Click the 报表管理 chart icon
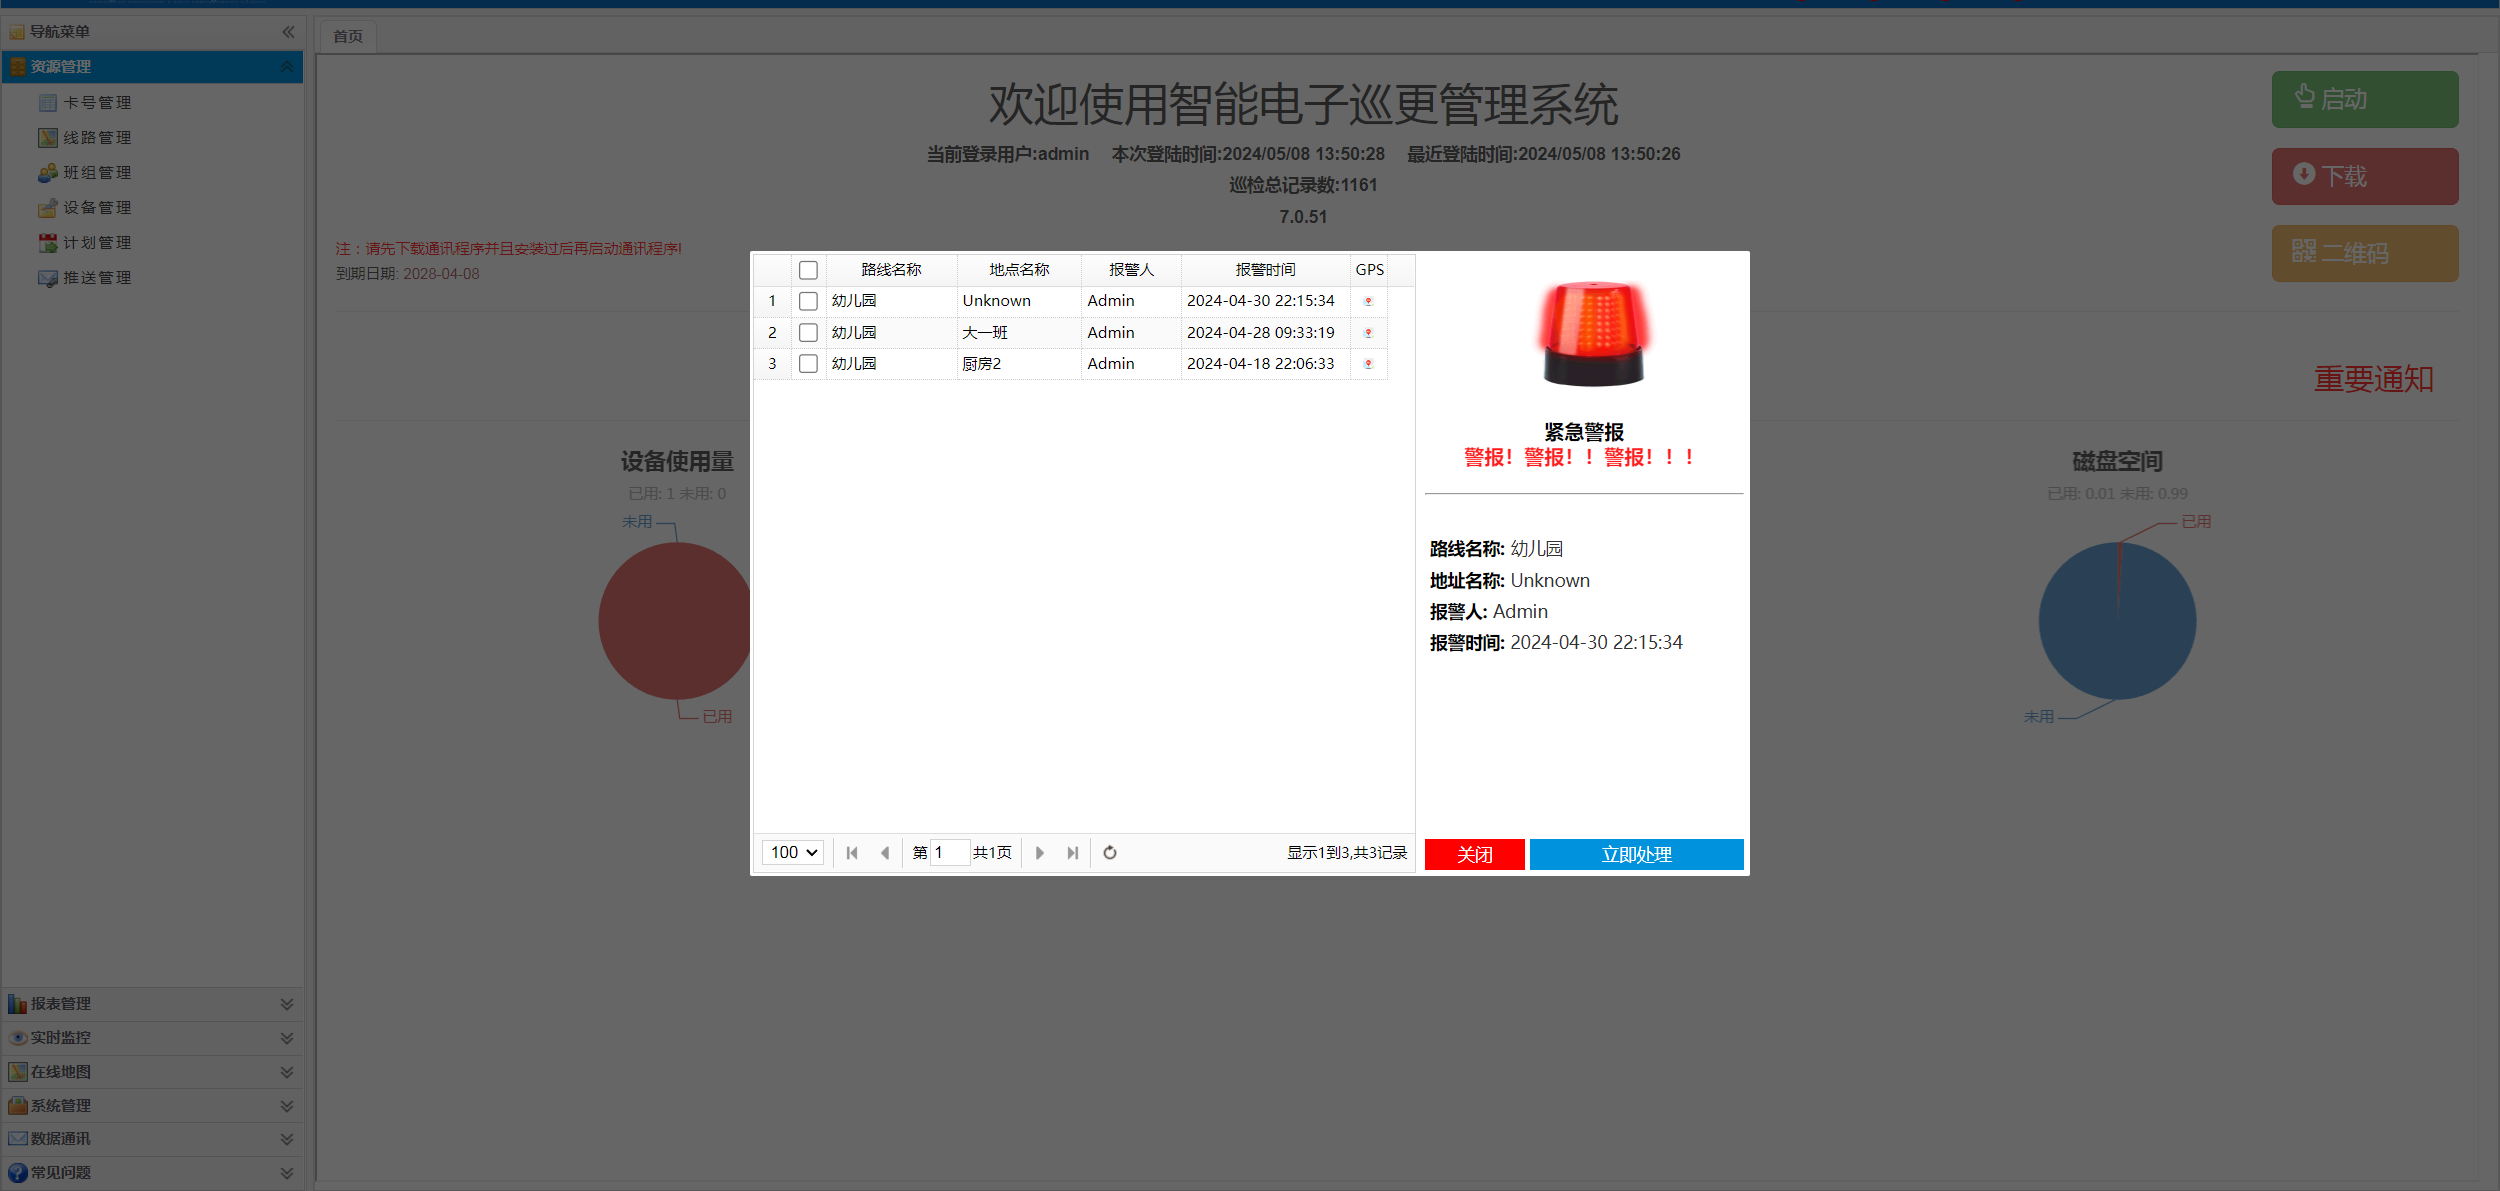2500x1191 pixels. [18, 1004]
